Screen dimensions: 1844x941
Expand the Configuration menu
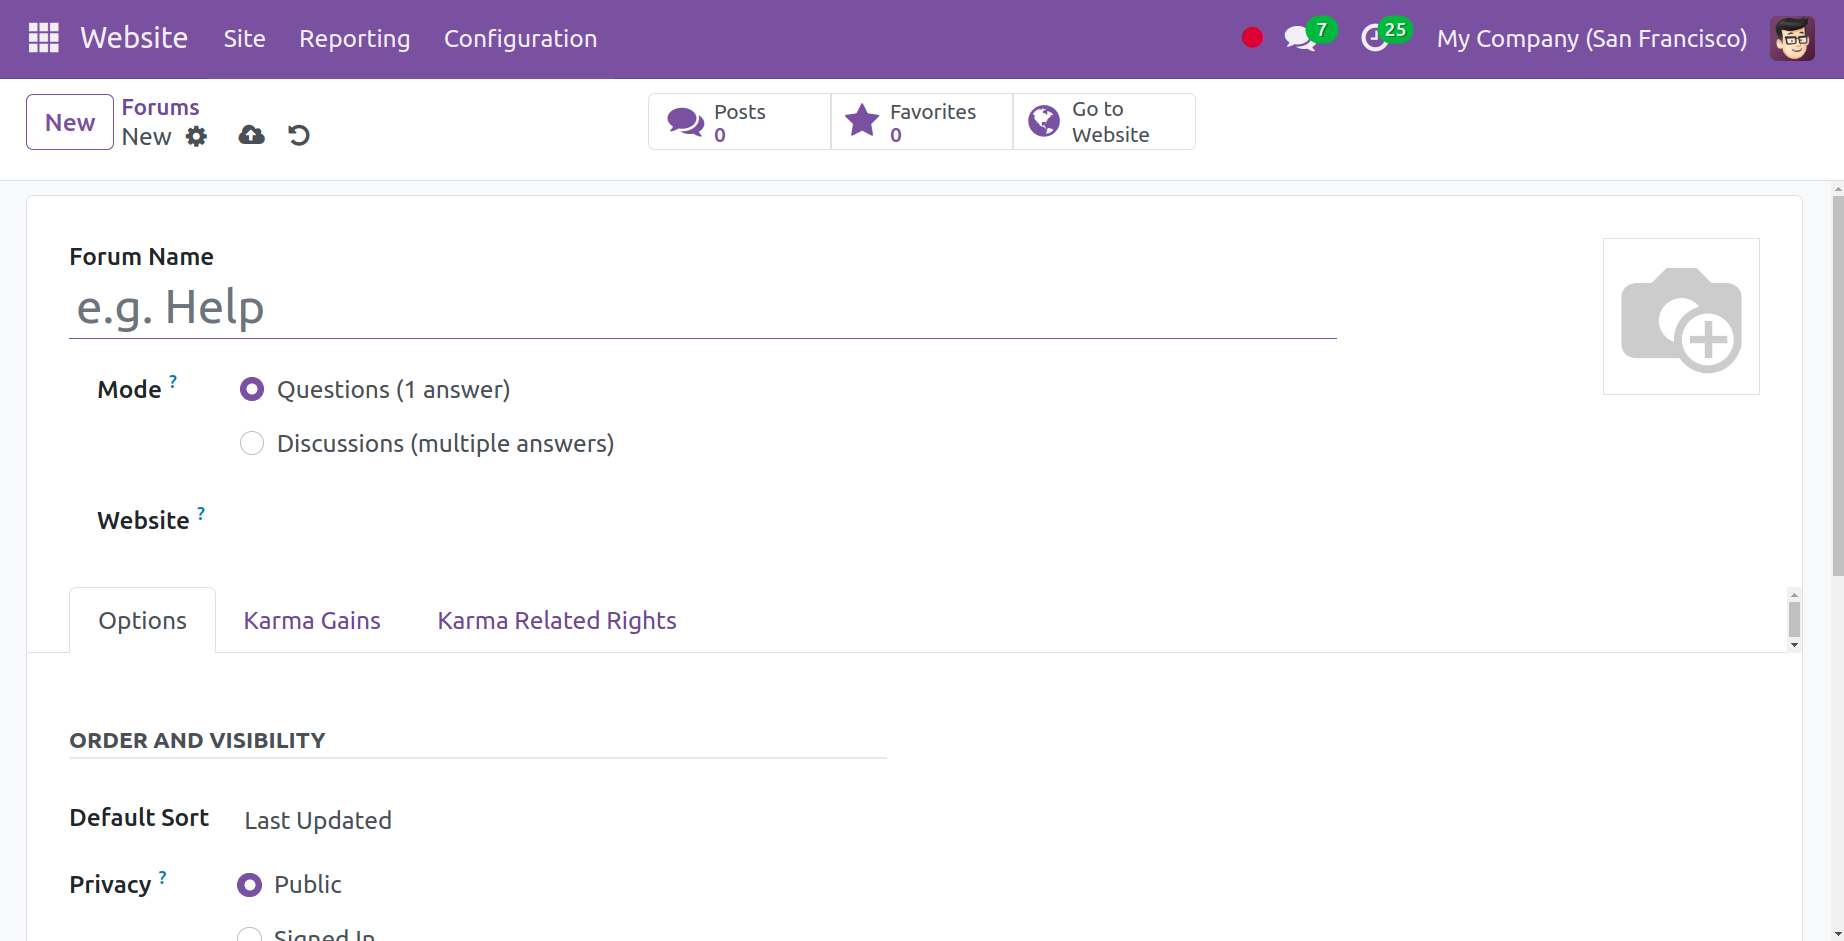[x=520, y=39]
